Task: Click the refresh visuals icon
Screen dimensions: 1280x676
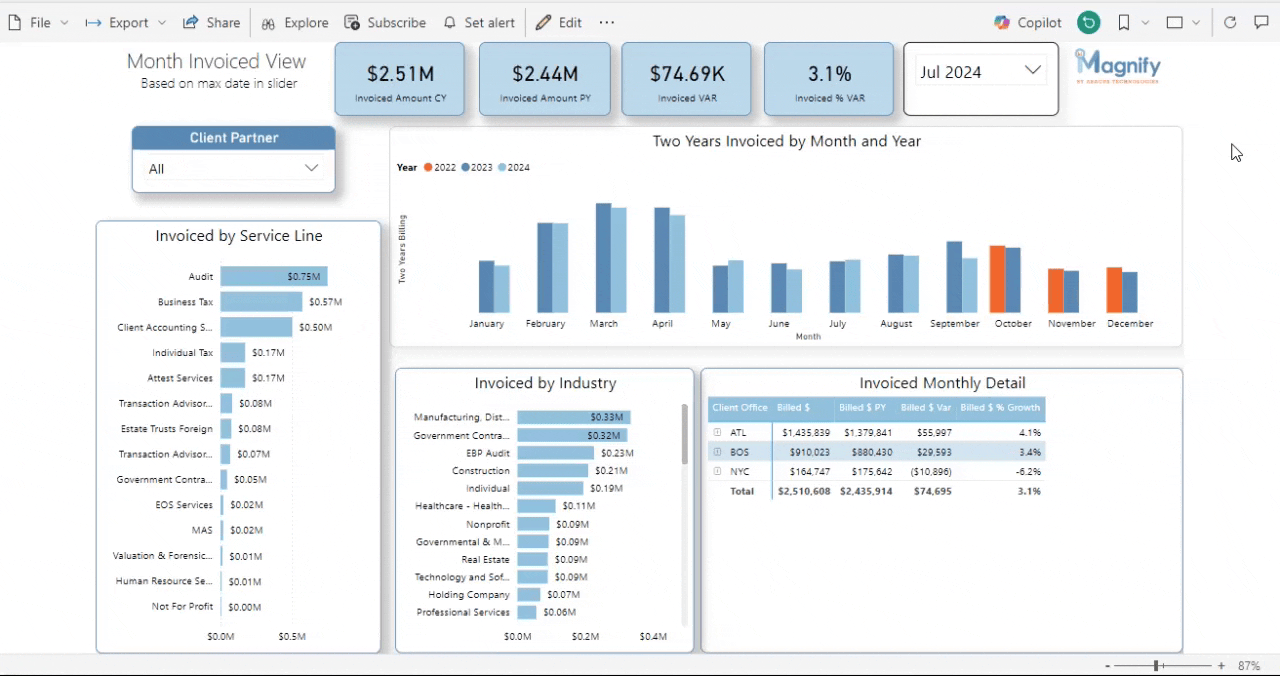Action: 1230,22
